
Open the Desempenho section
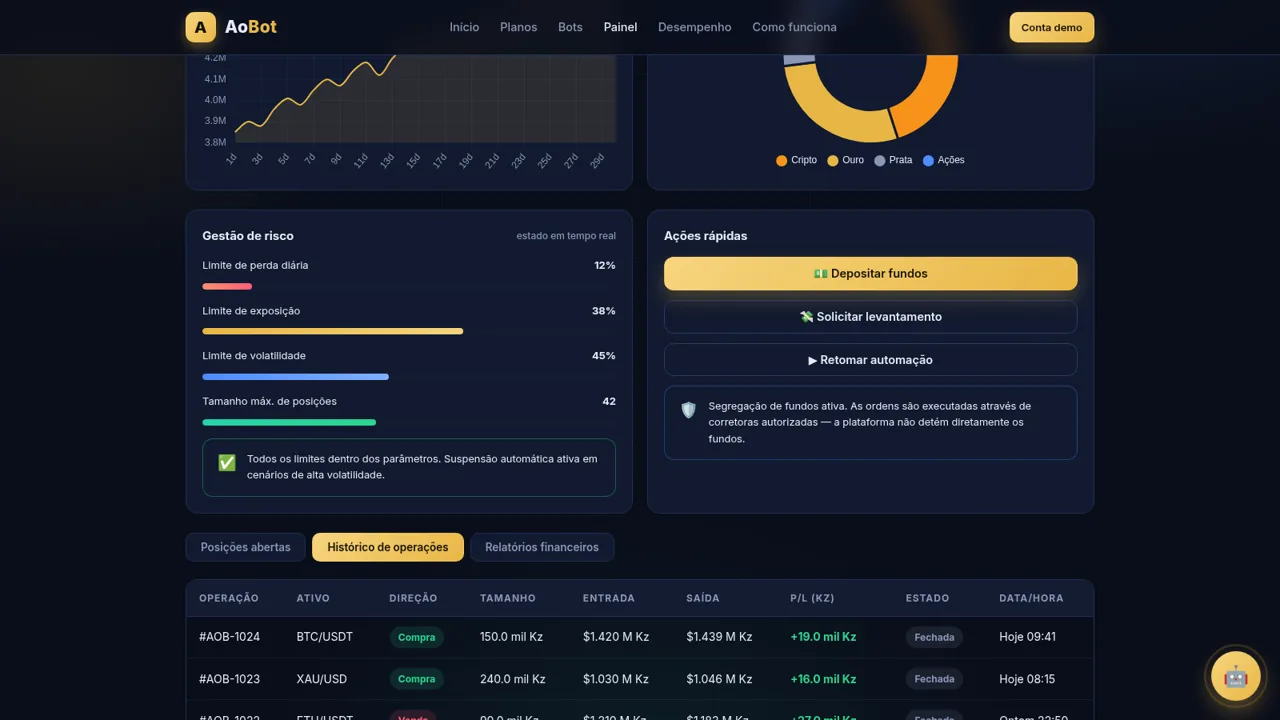[694, 27]
